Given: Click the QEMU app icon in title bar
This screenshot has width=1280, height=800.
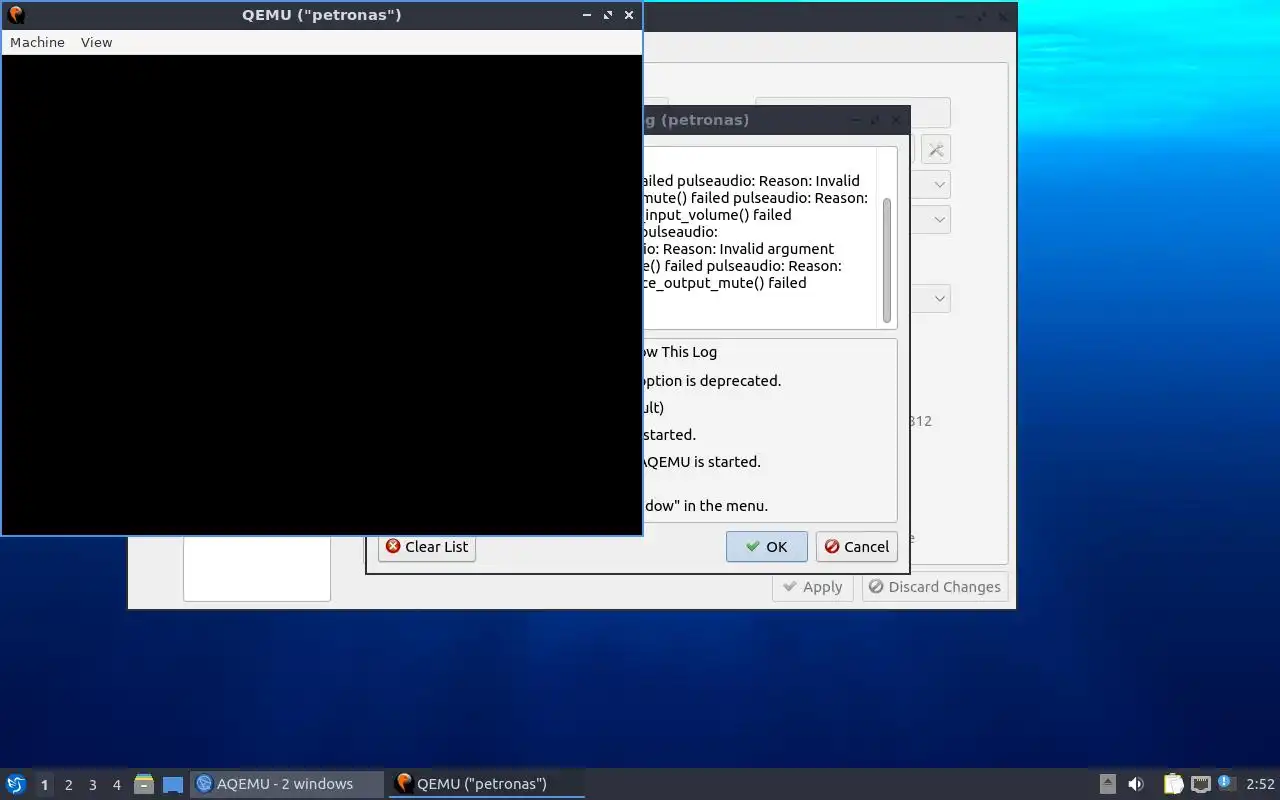Looking at the screenshot, I should pos(15,14).
